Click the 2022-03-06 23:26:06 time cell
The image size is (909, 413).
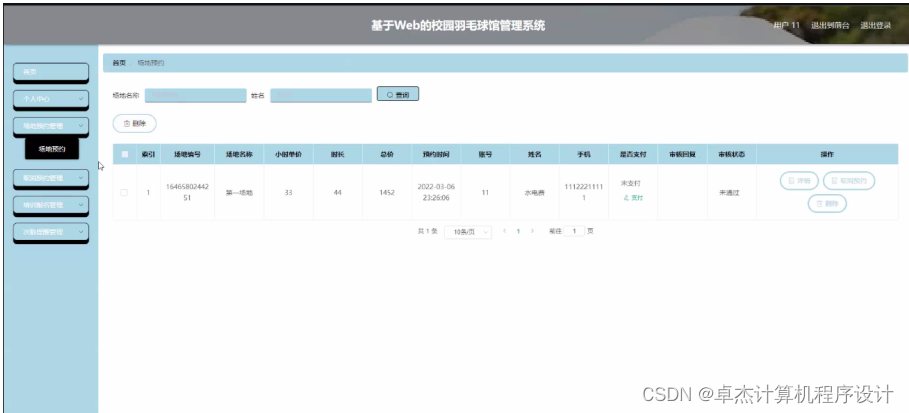coord(436,192)
